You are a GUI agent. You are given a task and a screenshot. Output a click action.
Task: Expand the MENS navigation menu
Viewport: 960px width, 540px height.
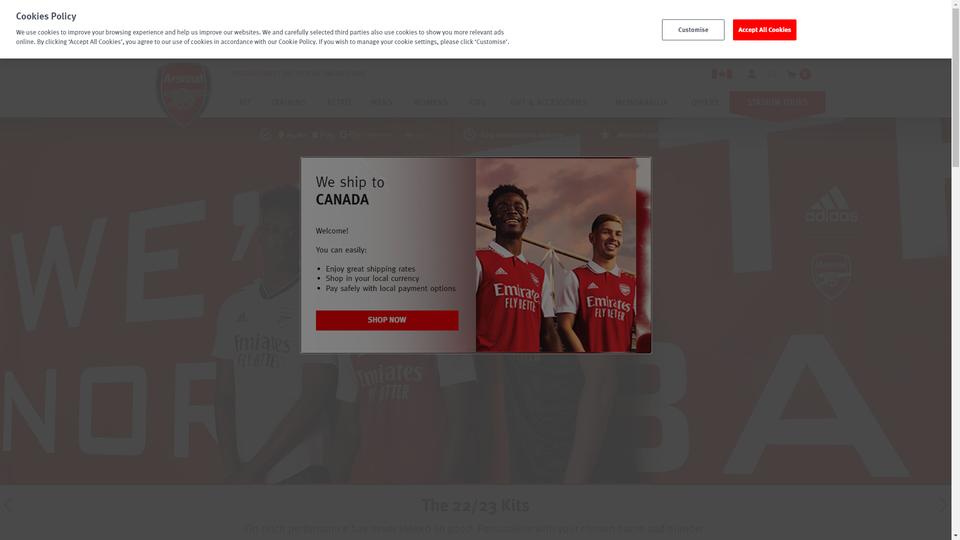[x=381, y=102]
